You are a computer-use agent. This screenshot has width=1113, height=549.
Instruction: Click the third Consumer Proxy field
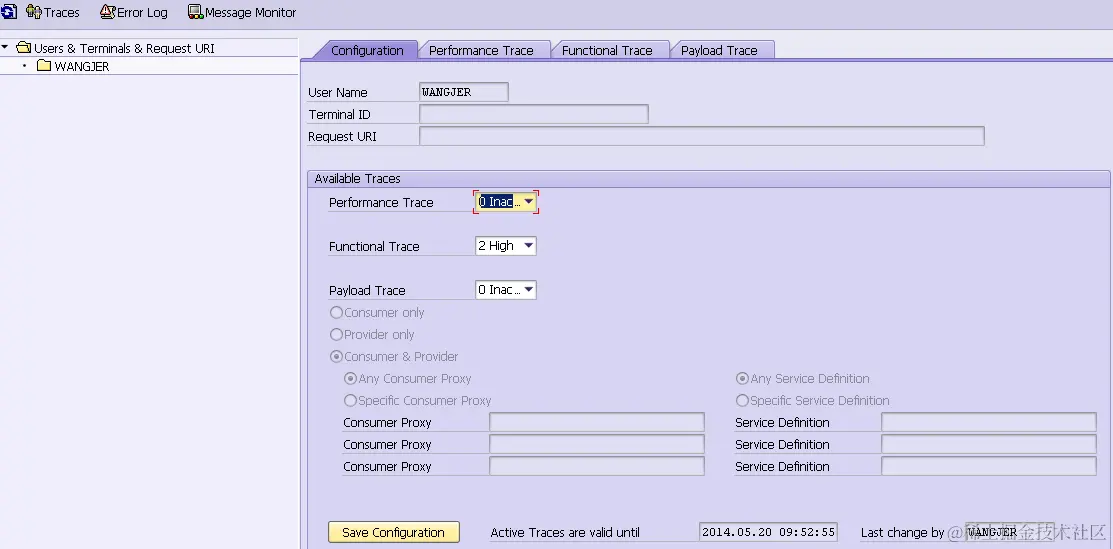[x=597, y=466]
